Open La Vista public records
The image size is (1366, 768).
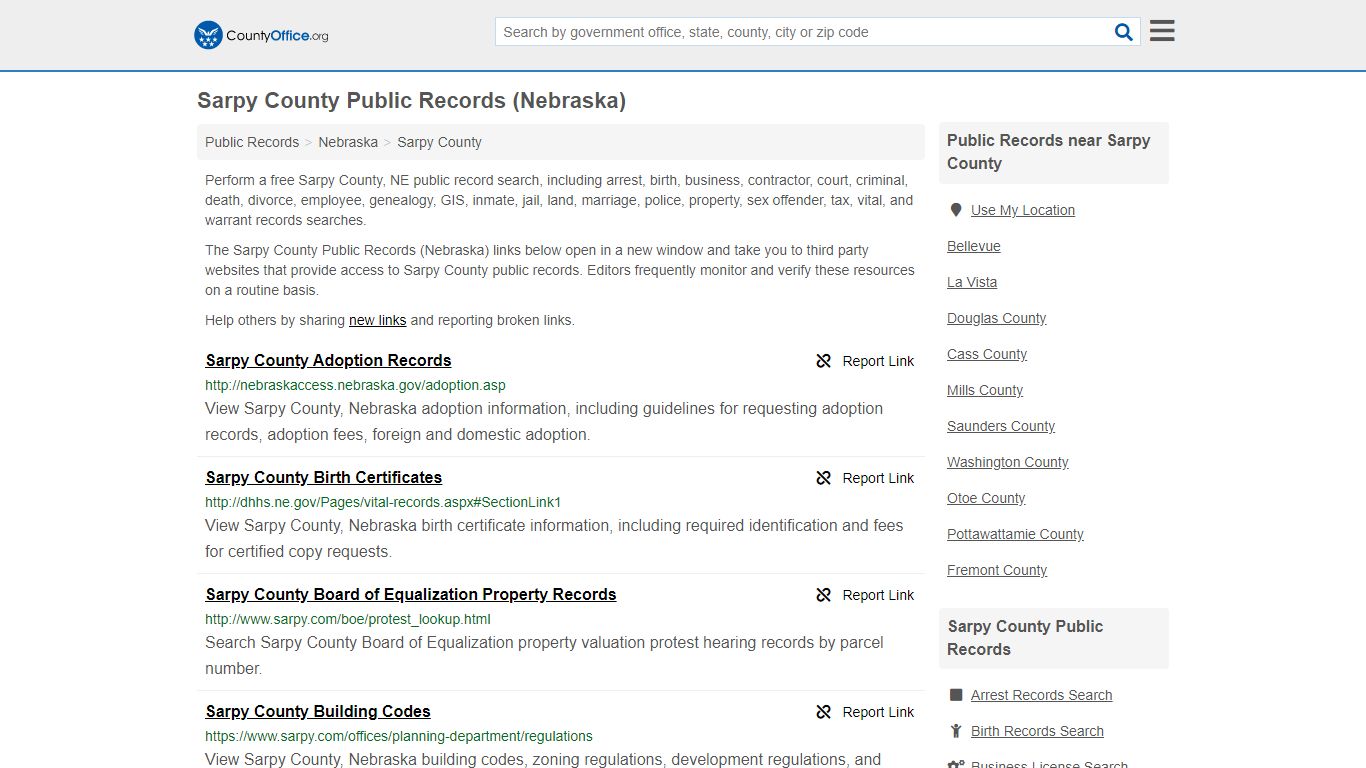972,282
